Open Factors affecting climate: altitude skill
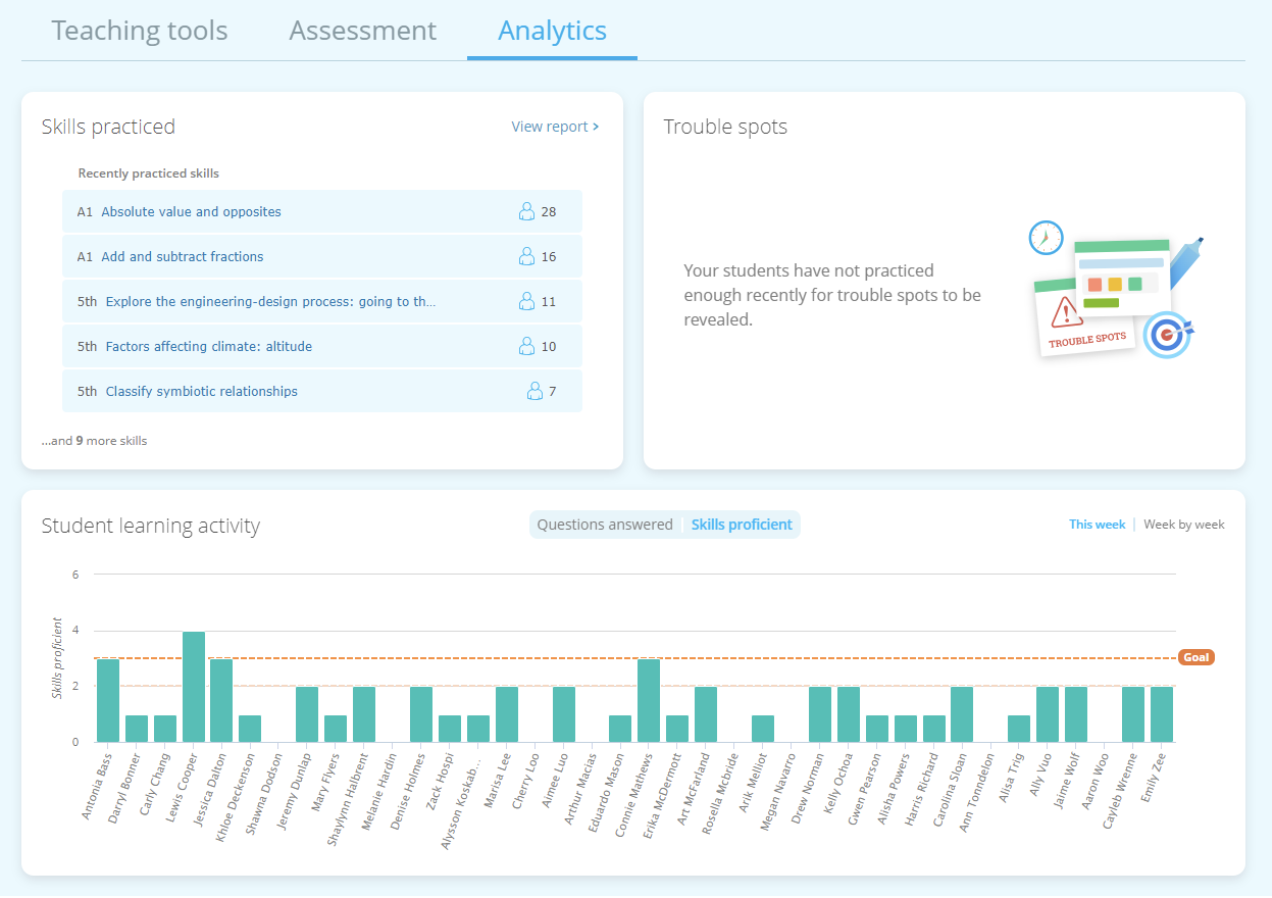The image size is (1272, 898). point(208,347)
